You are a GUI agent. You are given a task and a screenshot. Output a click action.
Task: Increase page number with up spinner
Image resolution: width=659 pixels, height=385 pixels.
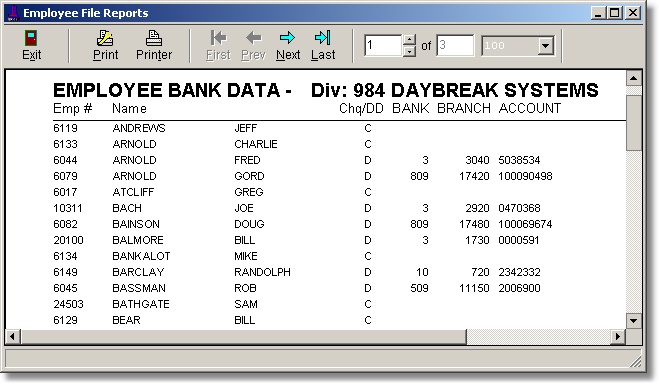pyautogui.click(x=409, y=40)
